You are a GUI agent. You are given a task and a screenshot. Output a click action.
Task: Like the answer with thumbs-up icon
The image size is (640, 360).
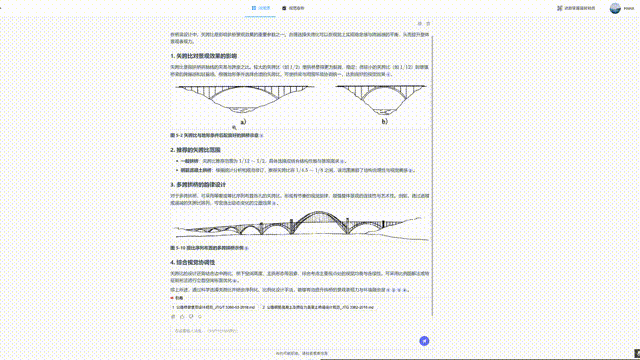coord(182,317)
